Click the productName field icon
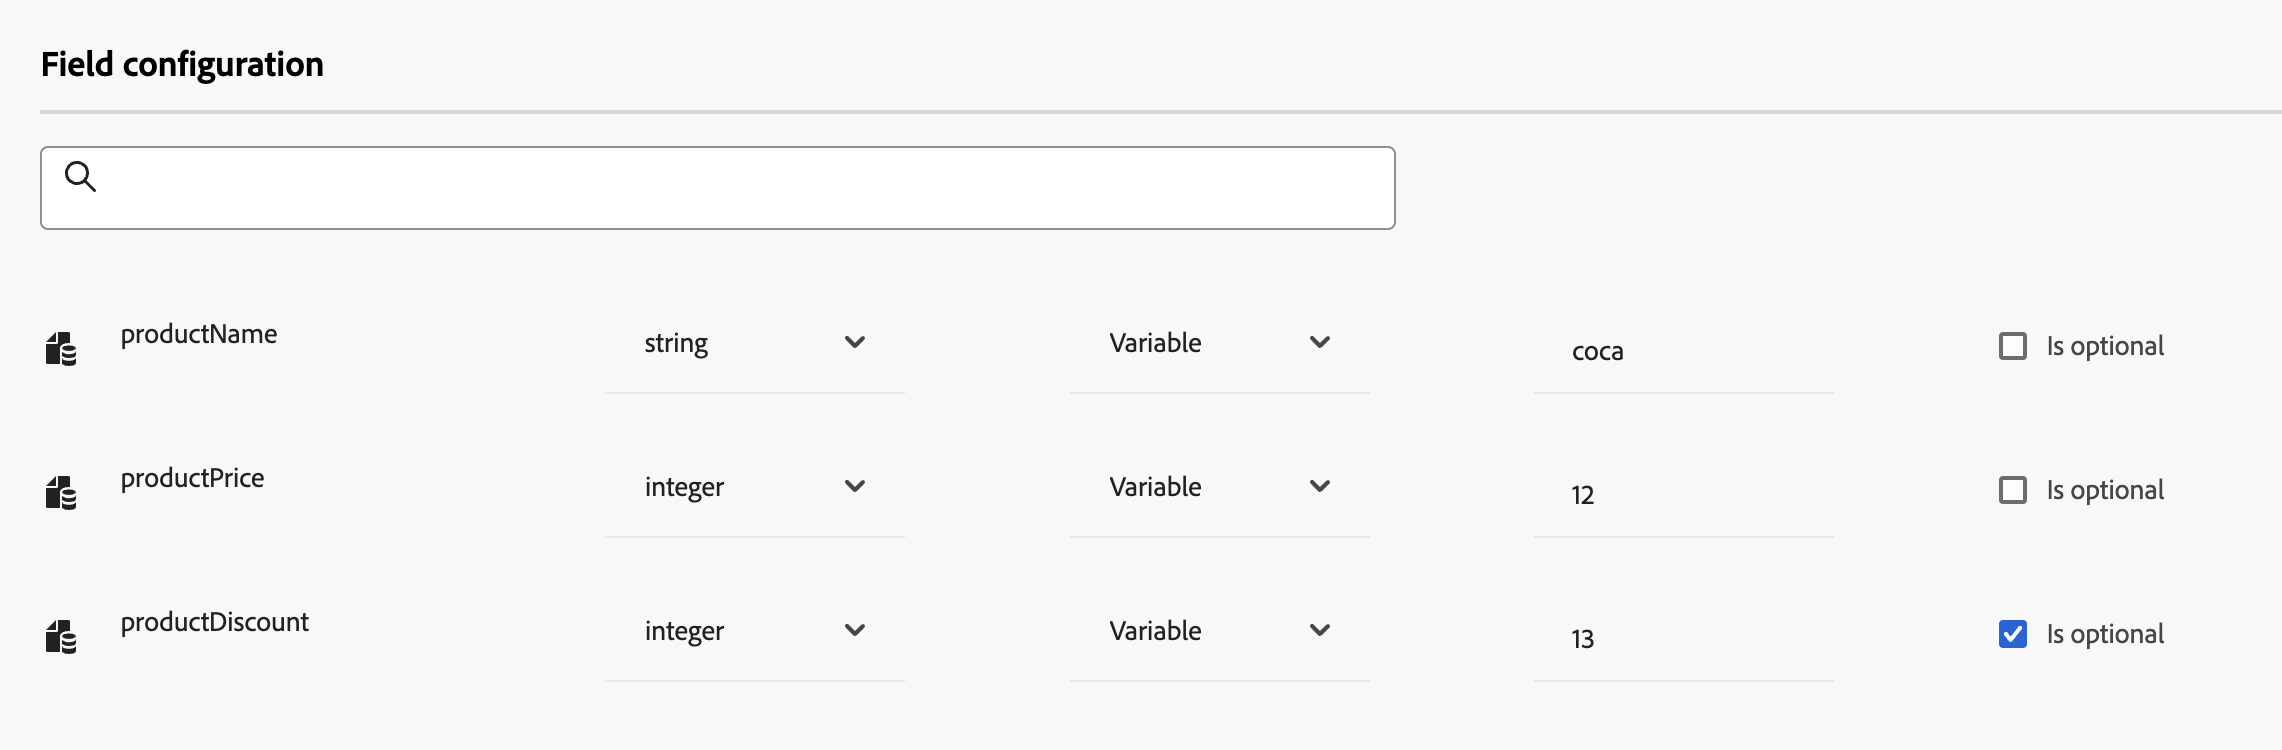The image size is (2282, 750). pos(61,349)
